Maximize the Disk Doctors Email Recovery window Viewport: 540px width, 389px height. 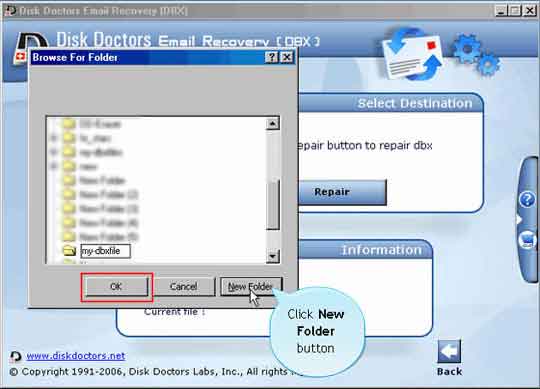pos(515,11)
